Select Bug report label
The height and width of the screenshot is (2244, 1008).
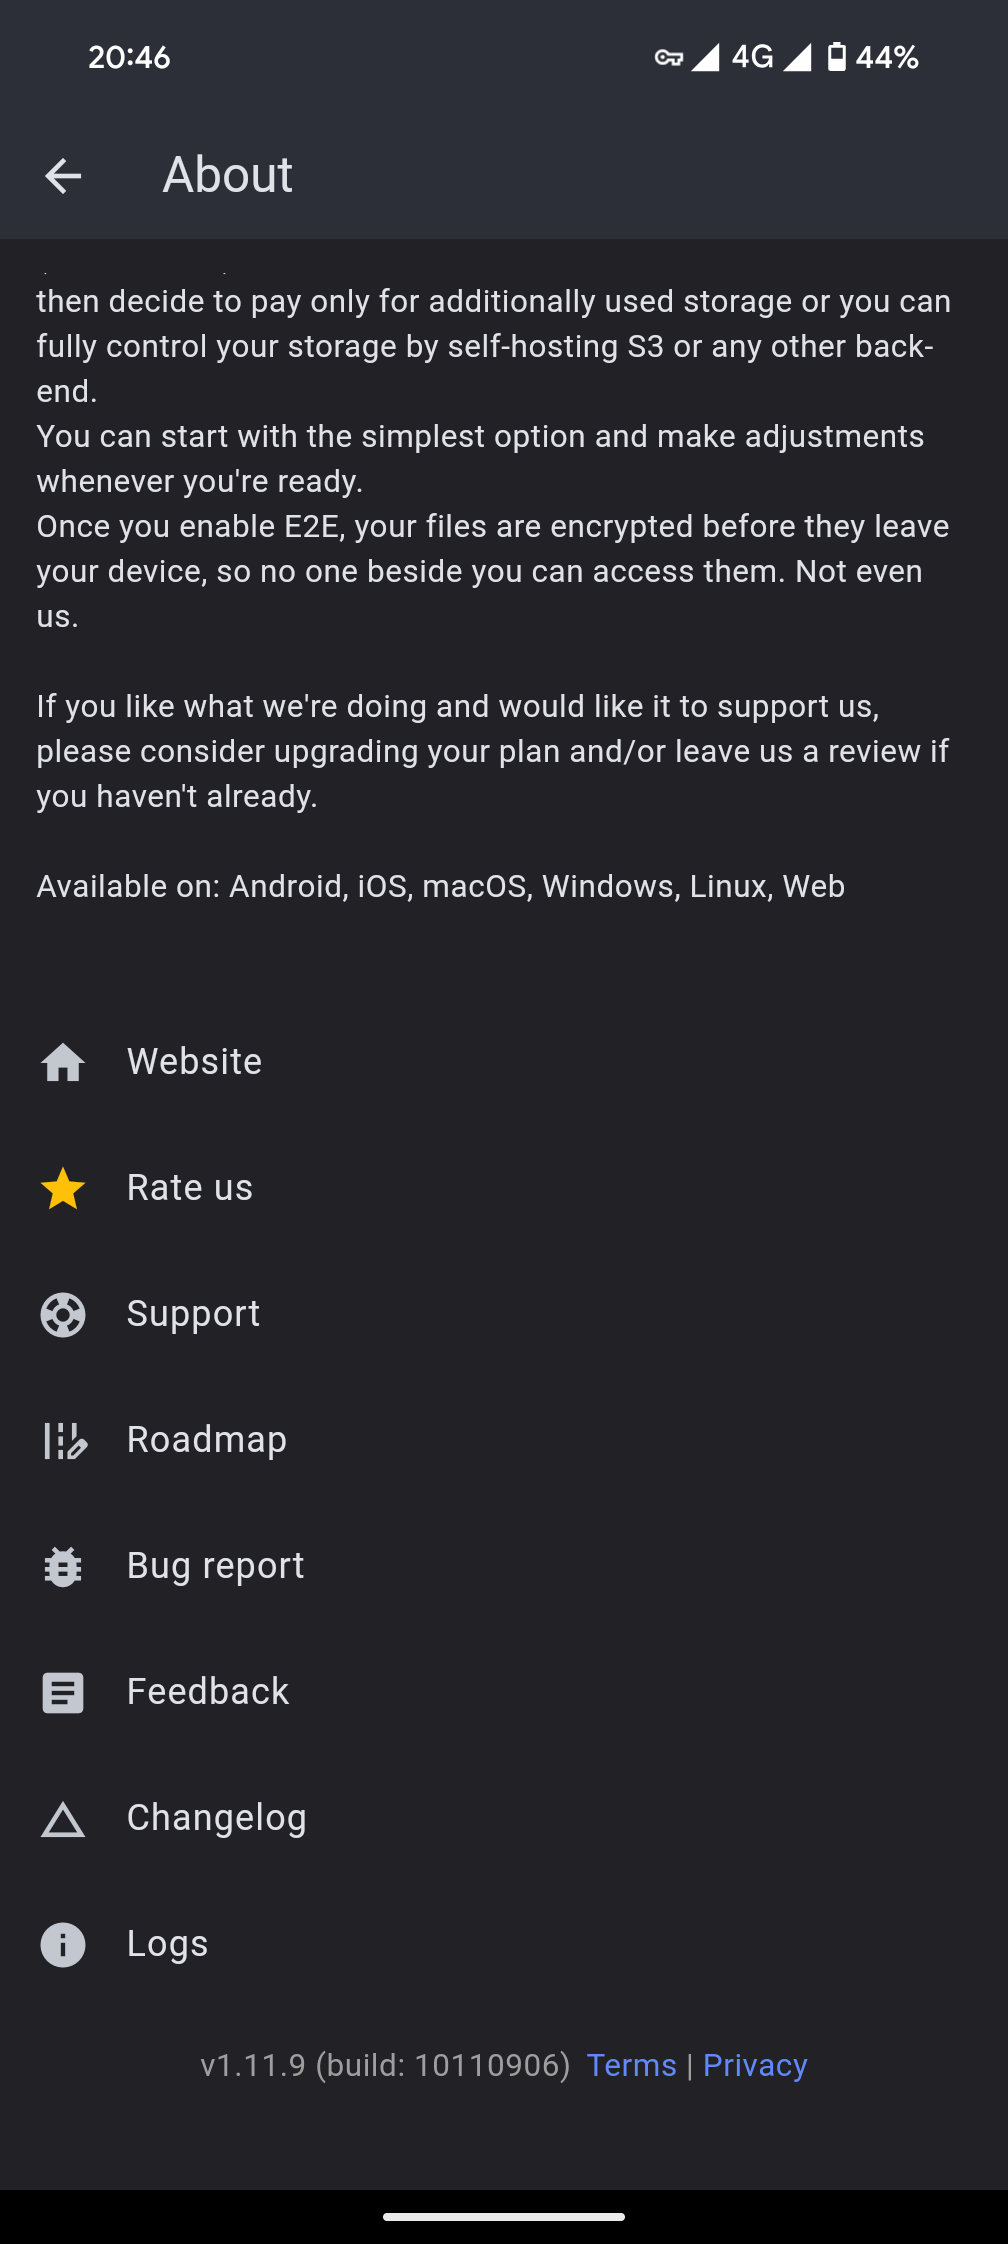(215, 1566)
